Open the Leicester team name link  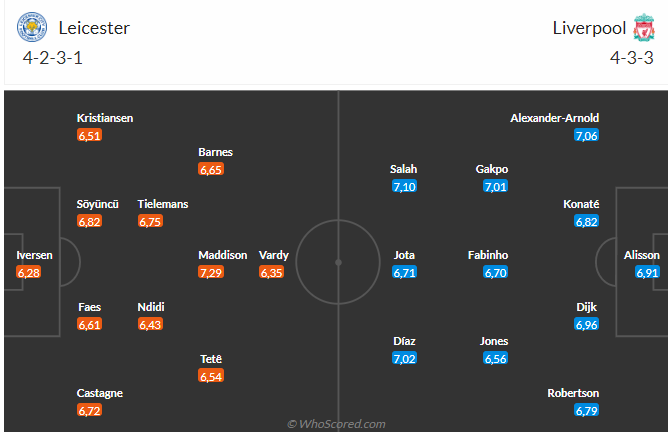coord(94,28)
